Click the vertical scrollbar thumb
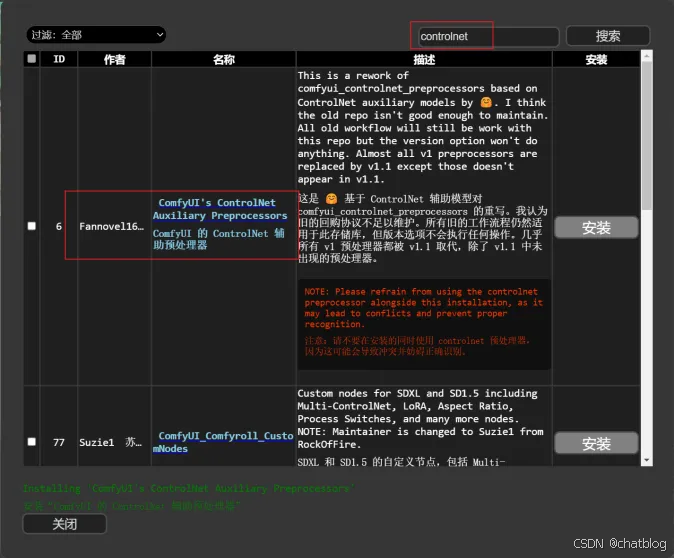 click(646, 135)
